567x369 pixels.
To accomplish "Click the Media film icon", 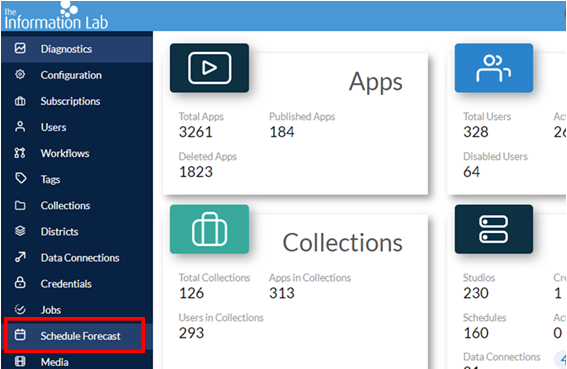I will click(20, 361).
